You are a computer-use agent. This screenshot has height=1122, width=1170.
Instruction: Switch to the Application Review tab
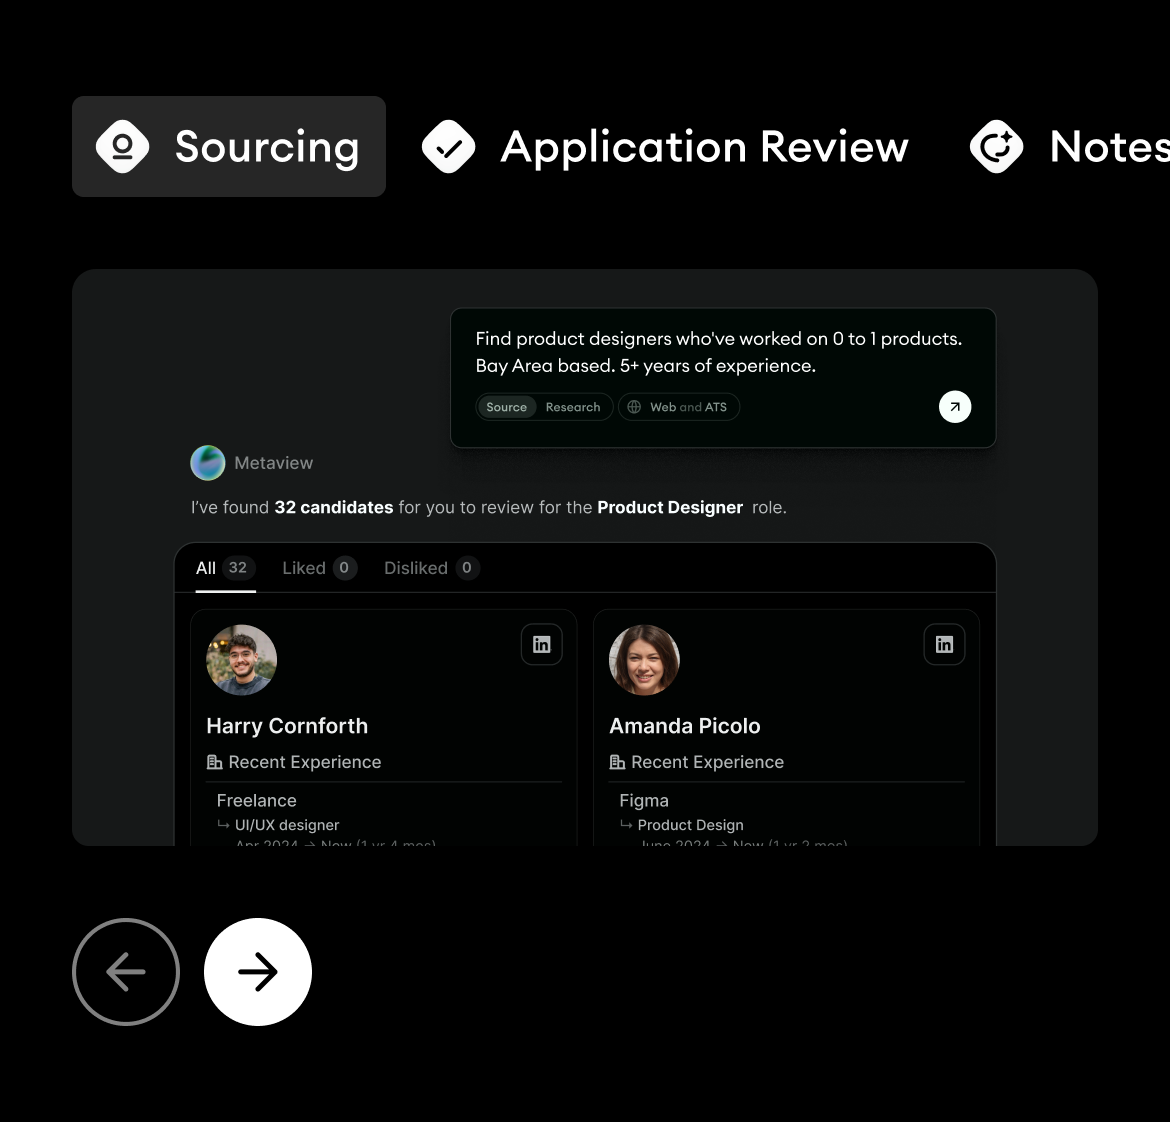(x=666, y=146)
